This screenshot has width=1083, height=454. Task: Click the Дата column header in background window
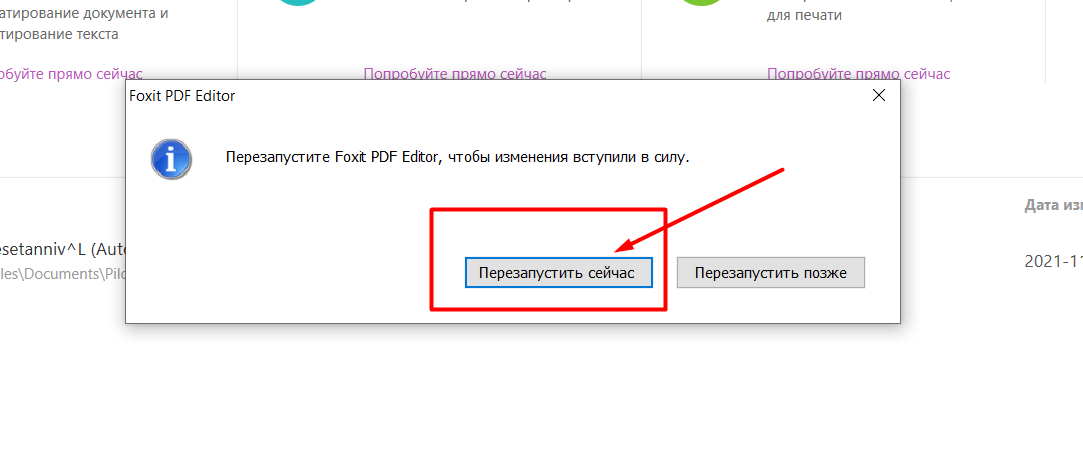(1053, 206)
